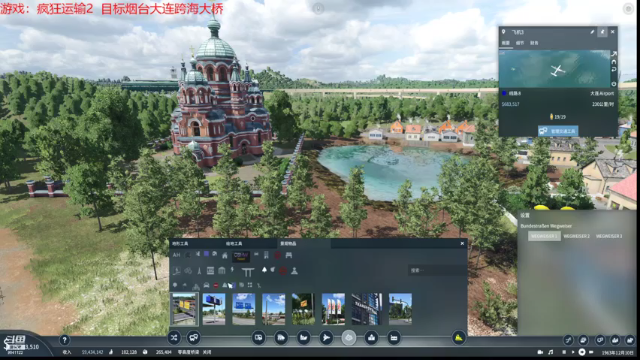Screen dimensions: 640x360
Task: Open the water transport ship menu
Action: (304, 338)
